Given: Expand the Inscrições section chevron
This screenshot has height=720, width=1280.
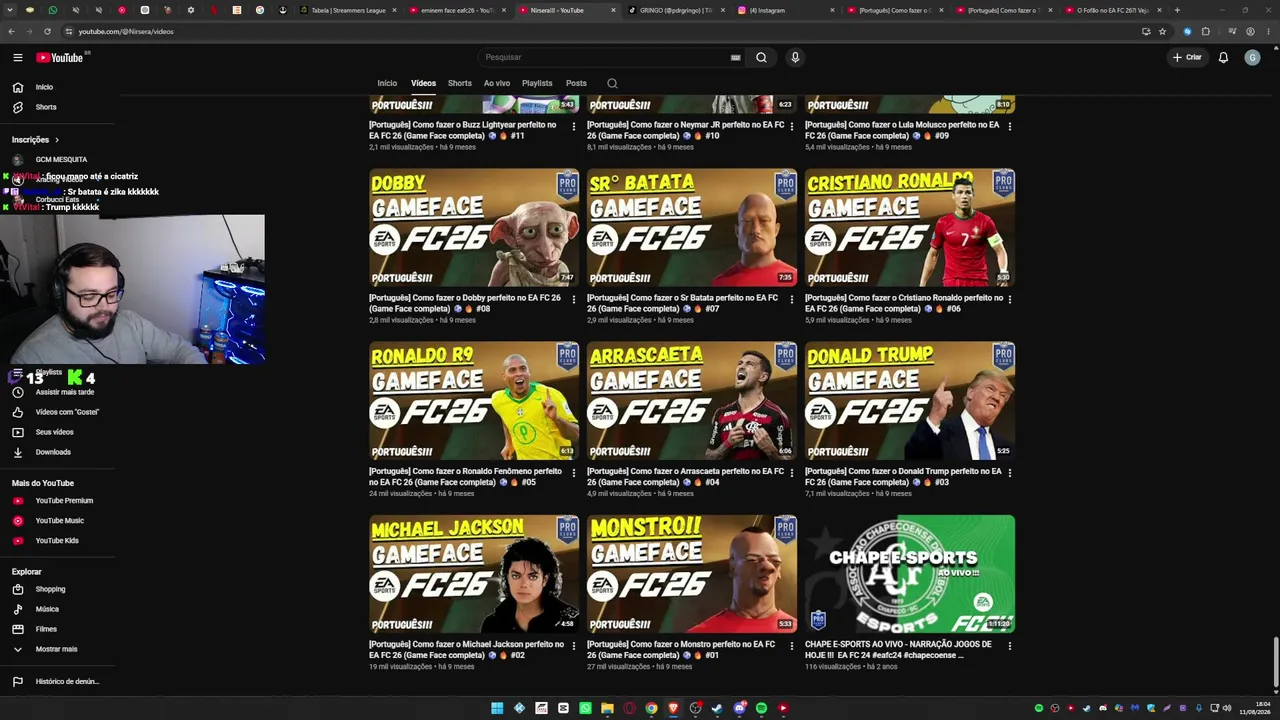Looking at the screenshot, I should tap(57, 140).
